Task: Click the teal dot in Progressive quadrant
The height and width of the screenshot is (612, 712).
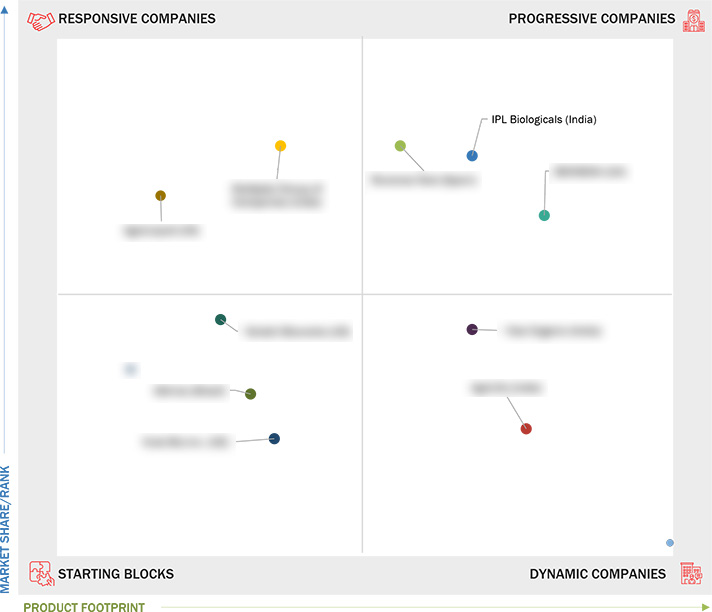Action: click(544, 215)
